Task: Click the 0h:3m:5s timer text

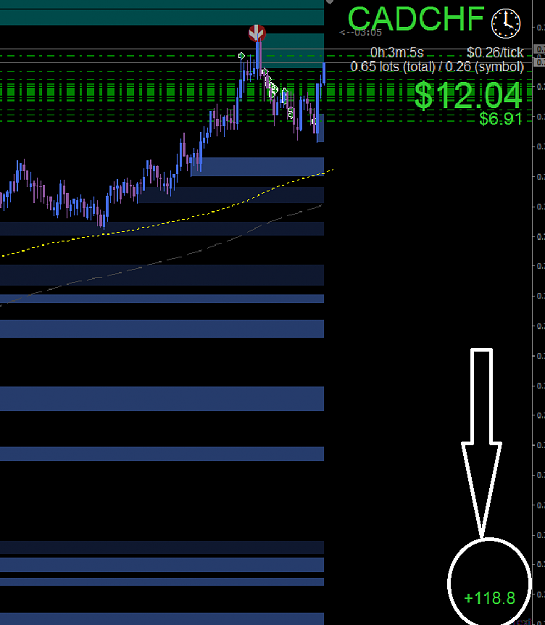Action: pos(397,52)
